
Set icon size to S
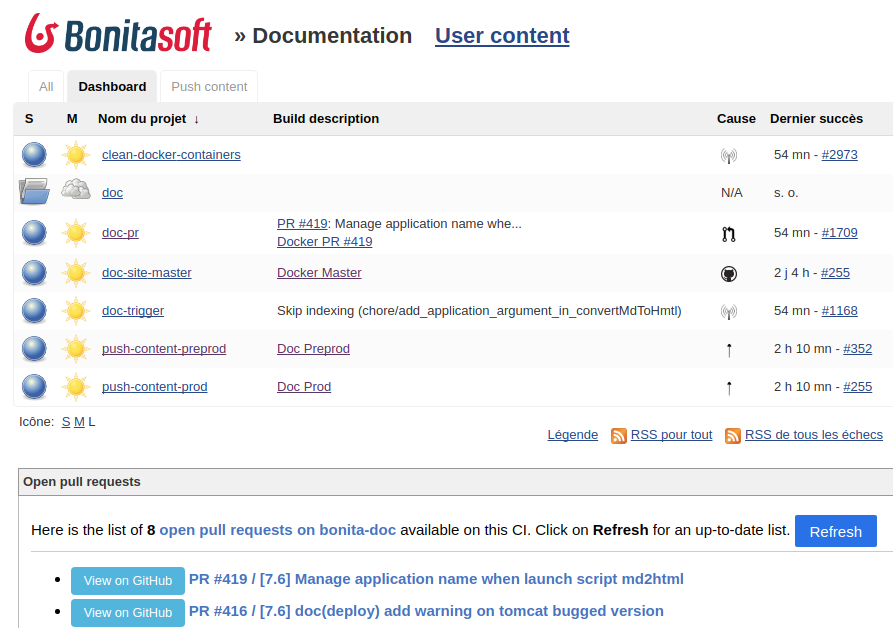point(66,422)
